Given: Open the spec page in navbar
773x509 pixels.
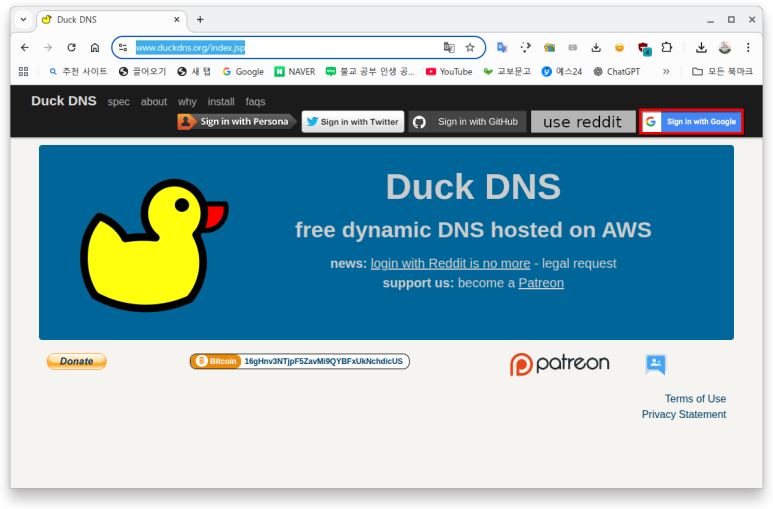Looking at the screenshot, I should click(118, 102).
